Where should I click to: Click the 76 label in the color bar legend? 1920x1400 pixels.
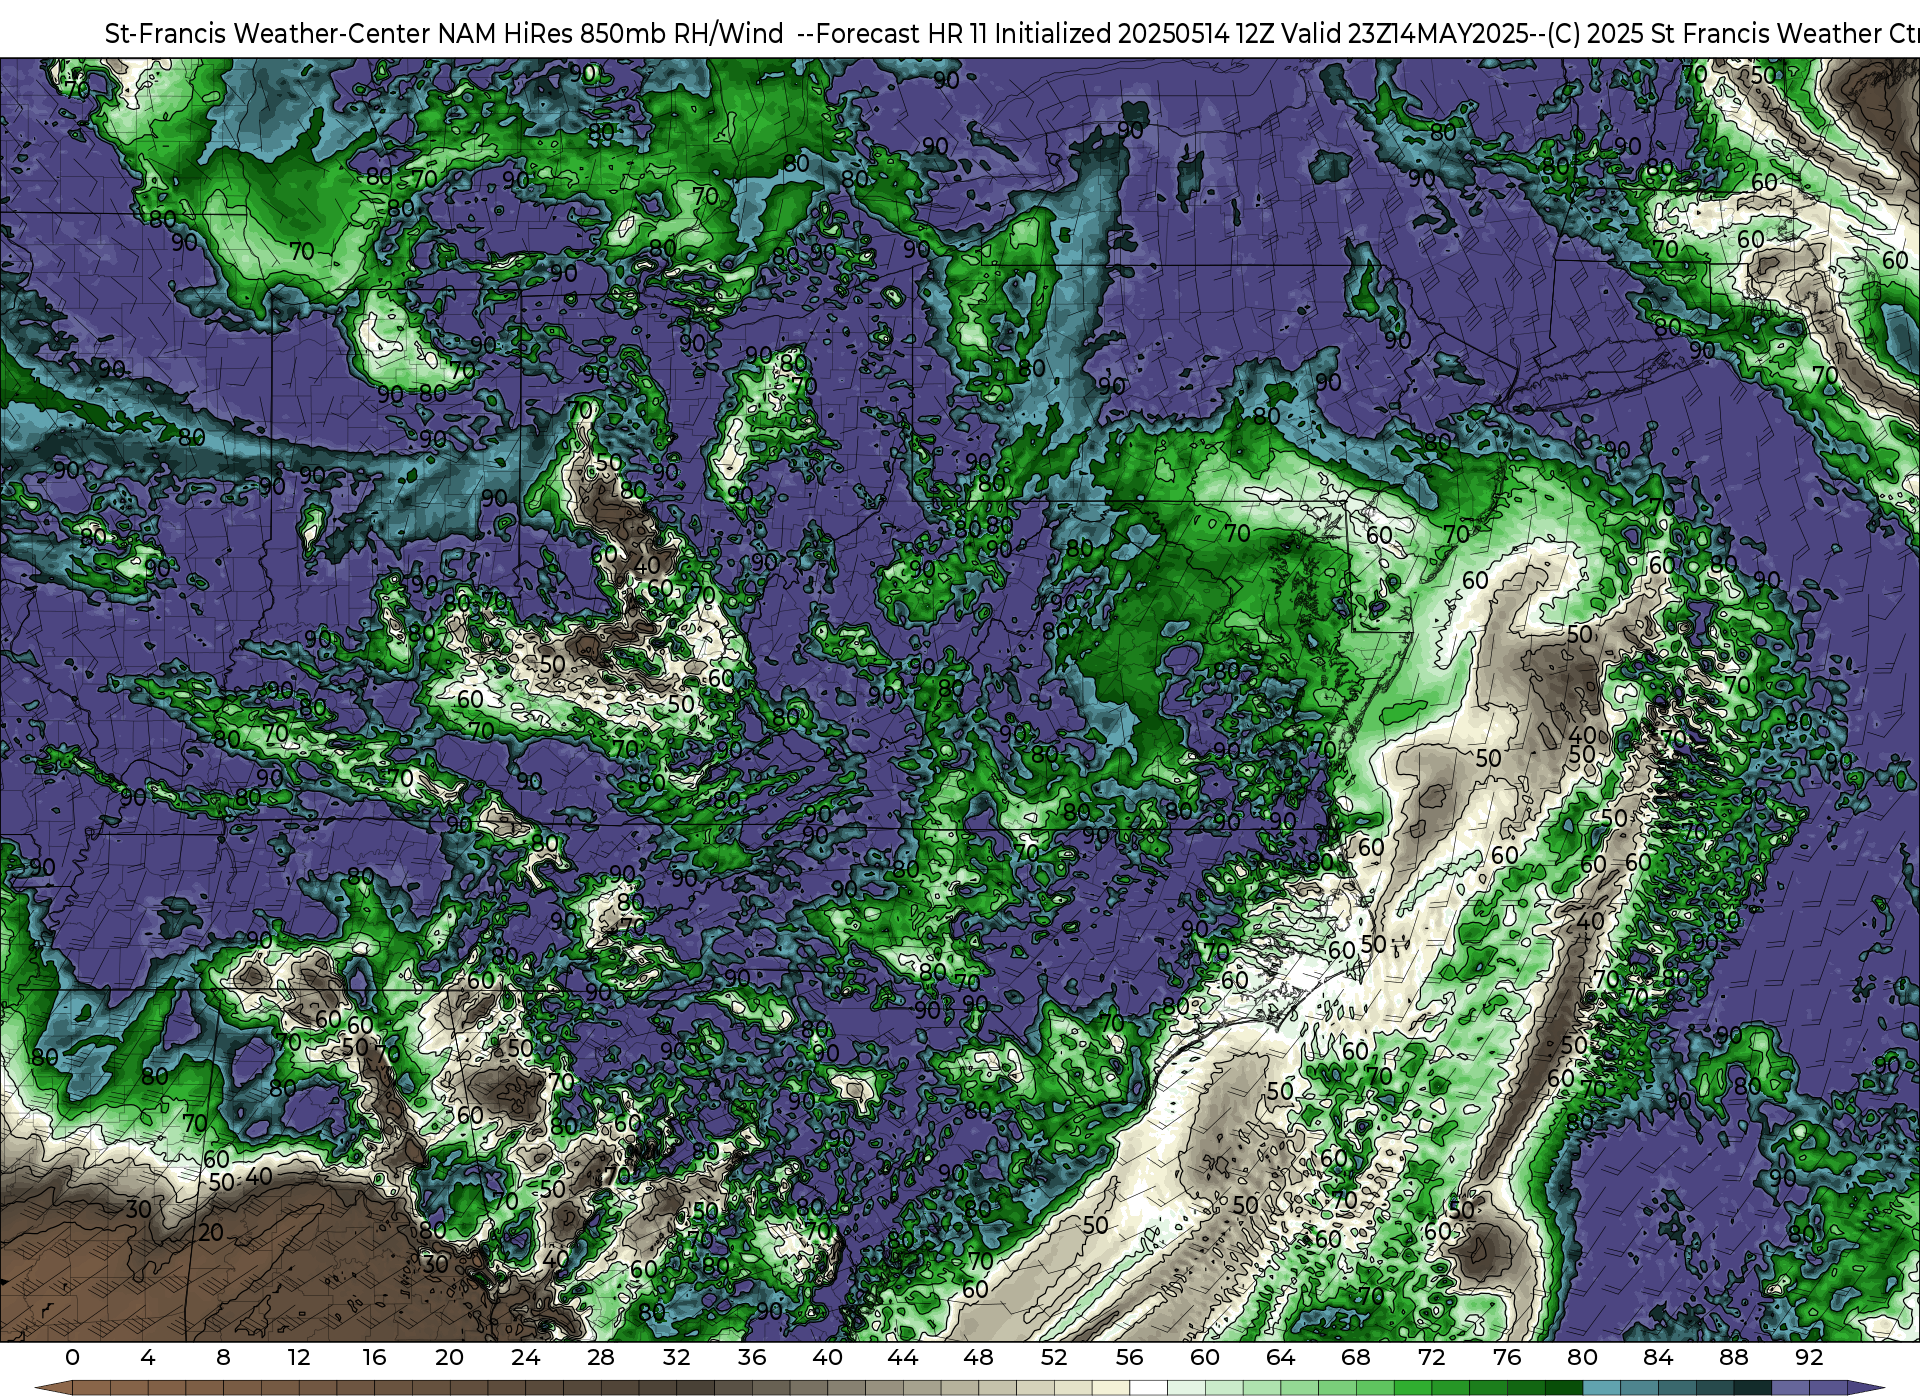(1506, 1357)
